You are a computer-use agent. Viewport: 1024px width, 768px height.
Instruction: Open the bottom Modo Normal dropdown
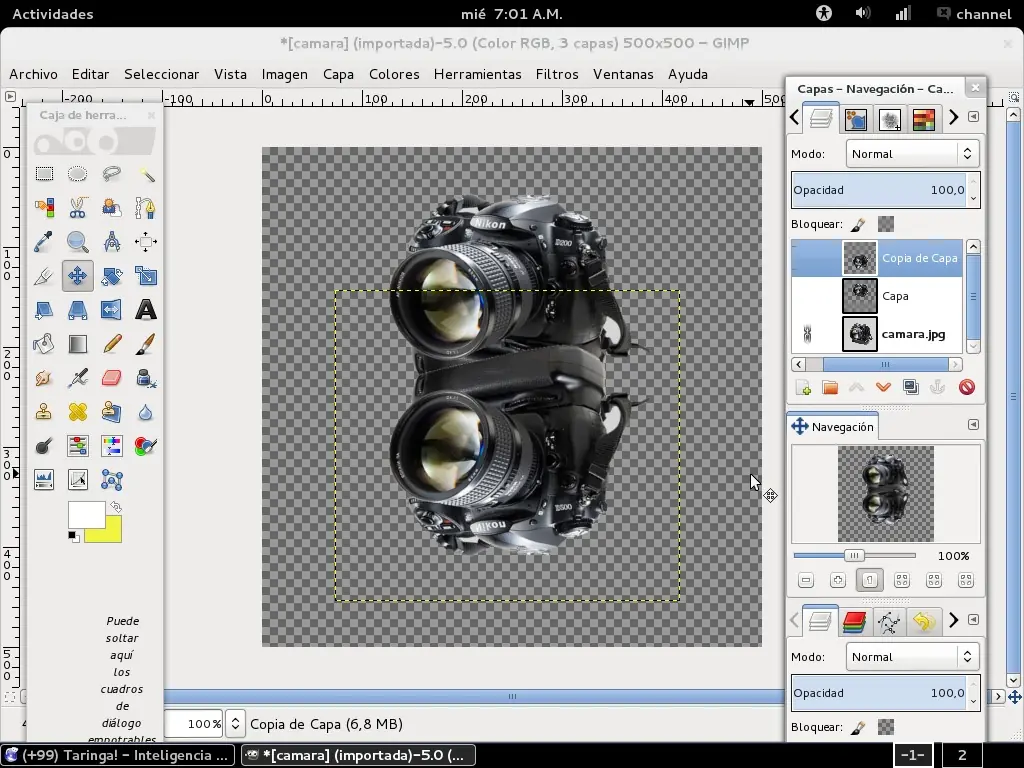click(912, 657)
